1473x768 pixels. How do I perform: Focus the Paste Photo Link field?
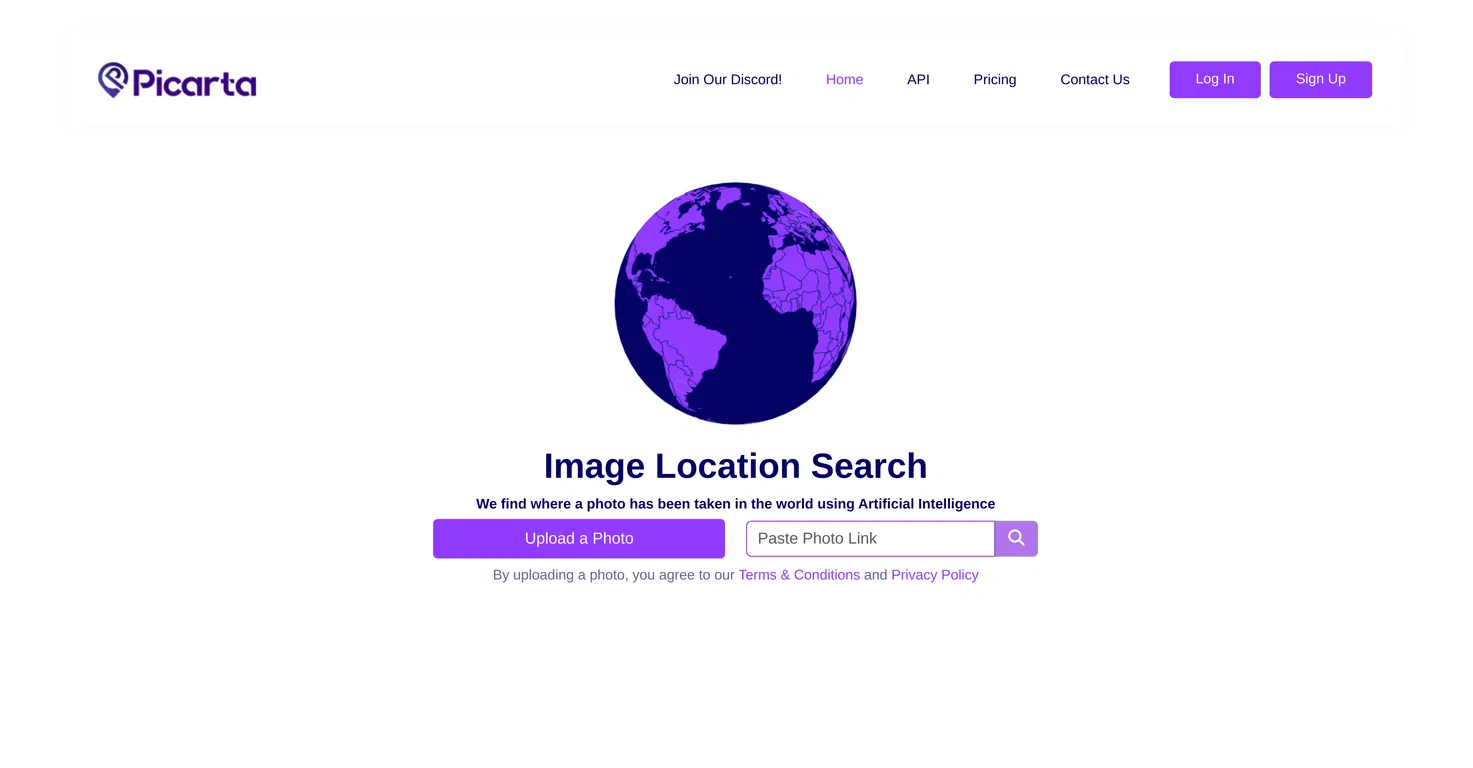pos(870,538)
